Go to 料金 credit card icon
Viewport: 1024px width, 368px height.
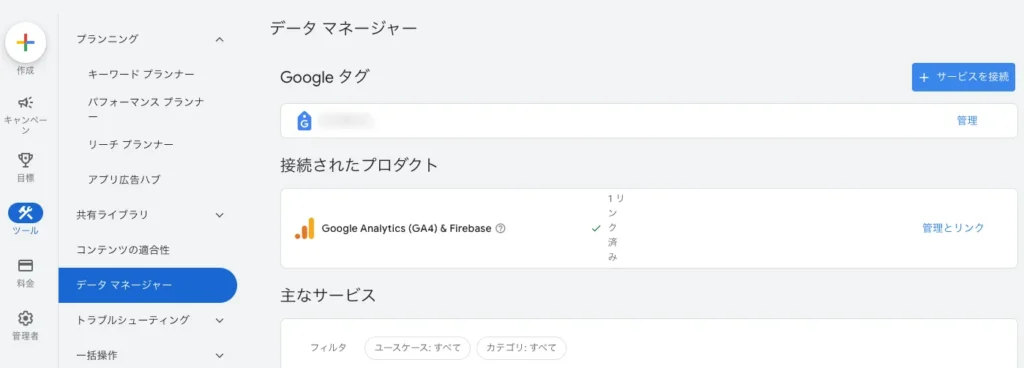tap(25, 266)
